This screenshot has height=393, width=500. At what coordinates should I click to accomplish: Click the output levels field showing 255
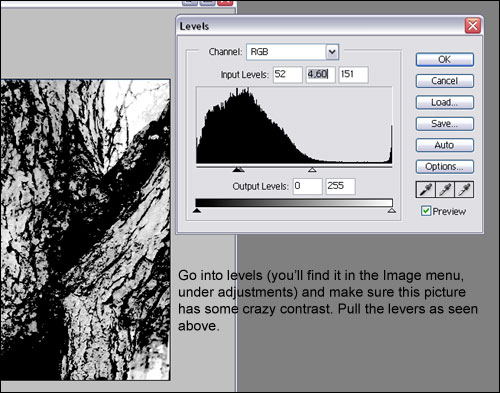pyautogui.click(x=340, y=186)
